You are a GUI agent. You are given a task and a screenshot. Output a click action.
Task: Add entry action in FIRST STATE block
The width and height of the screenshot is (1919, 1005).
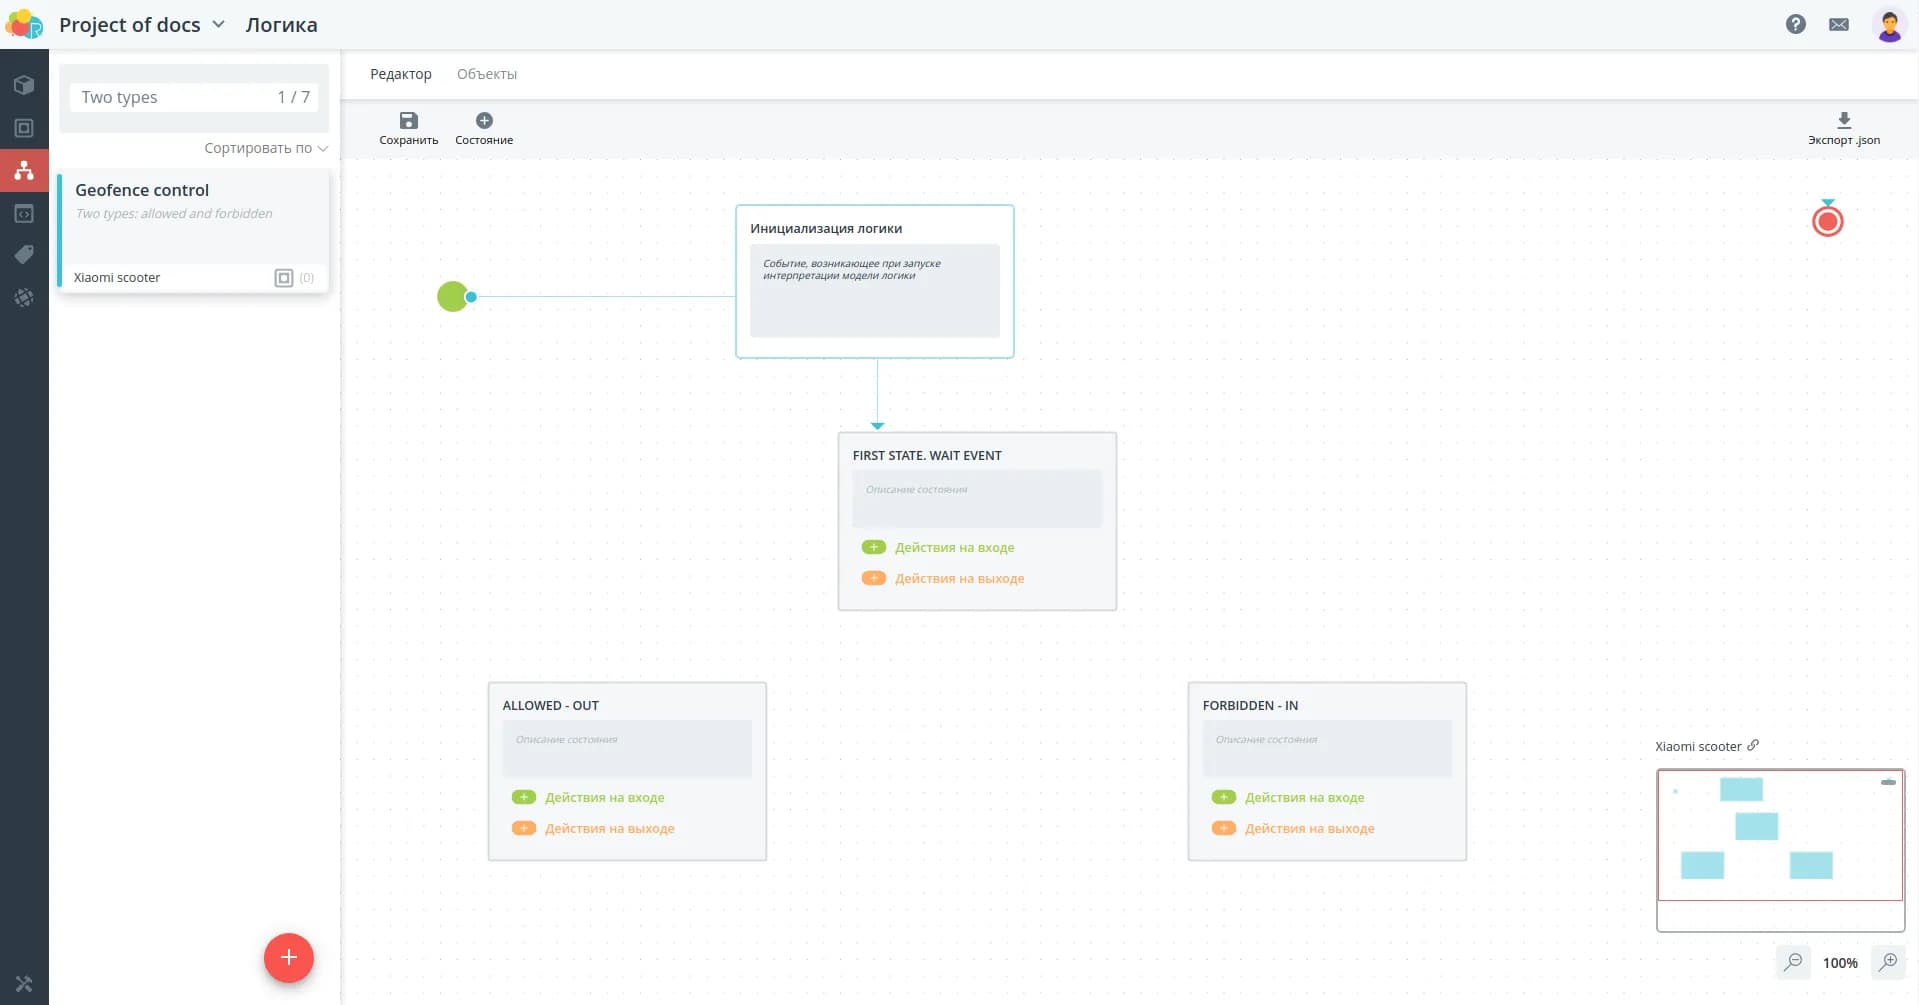[x=874, y=548]
